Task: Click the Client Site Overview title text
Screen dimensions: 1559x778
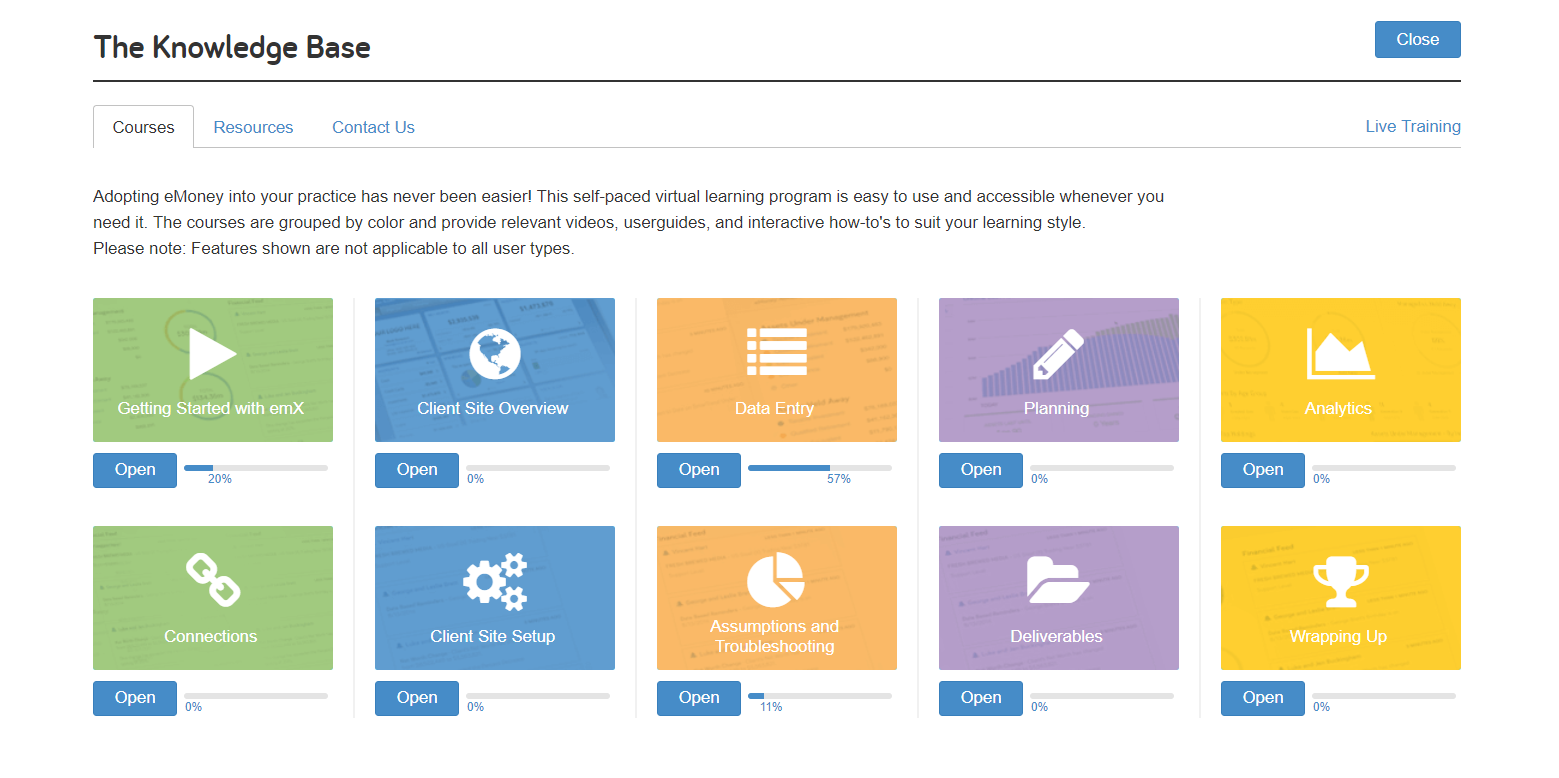Action: 493,408
